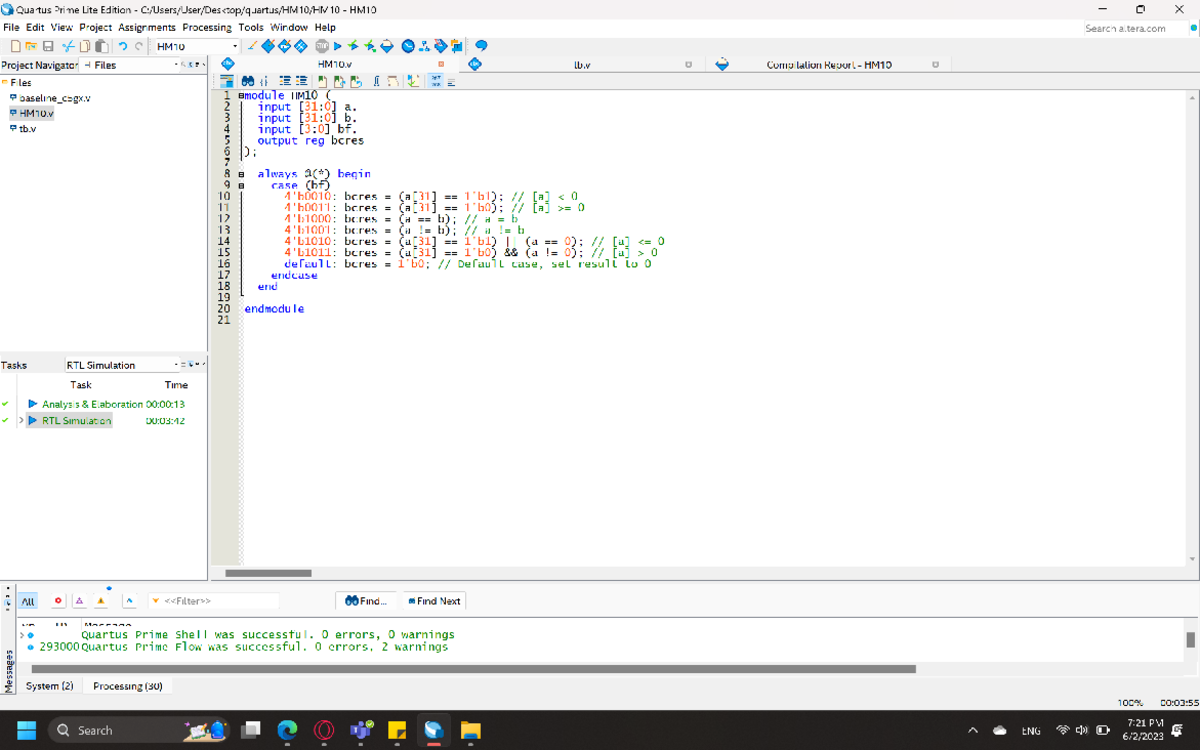Toggle the All messages filter

(x=27, y=601)
